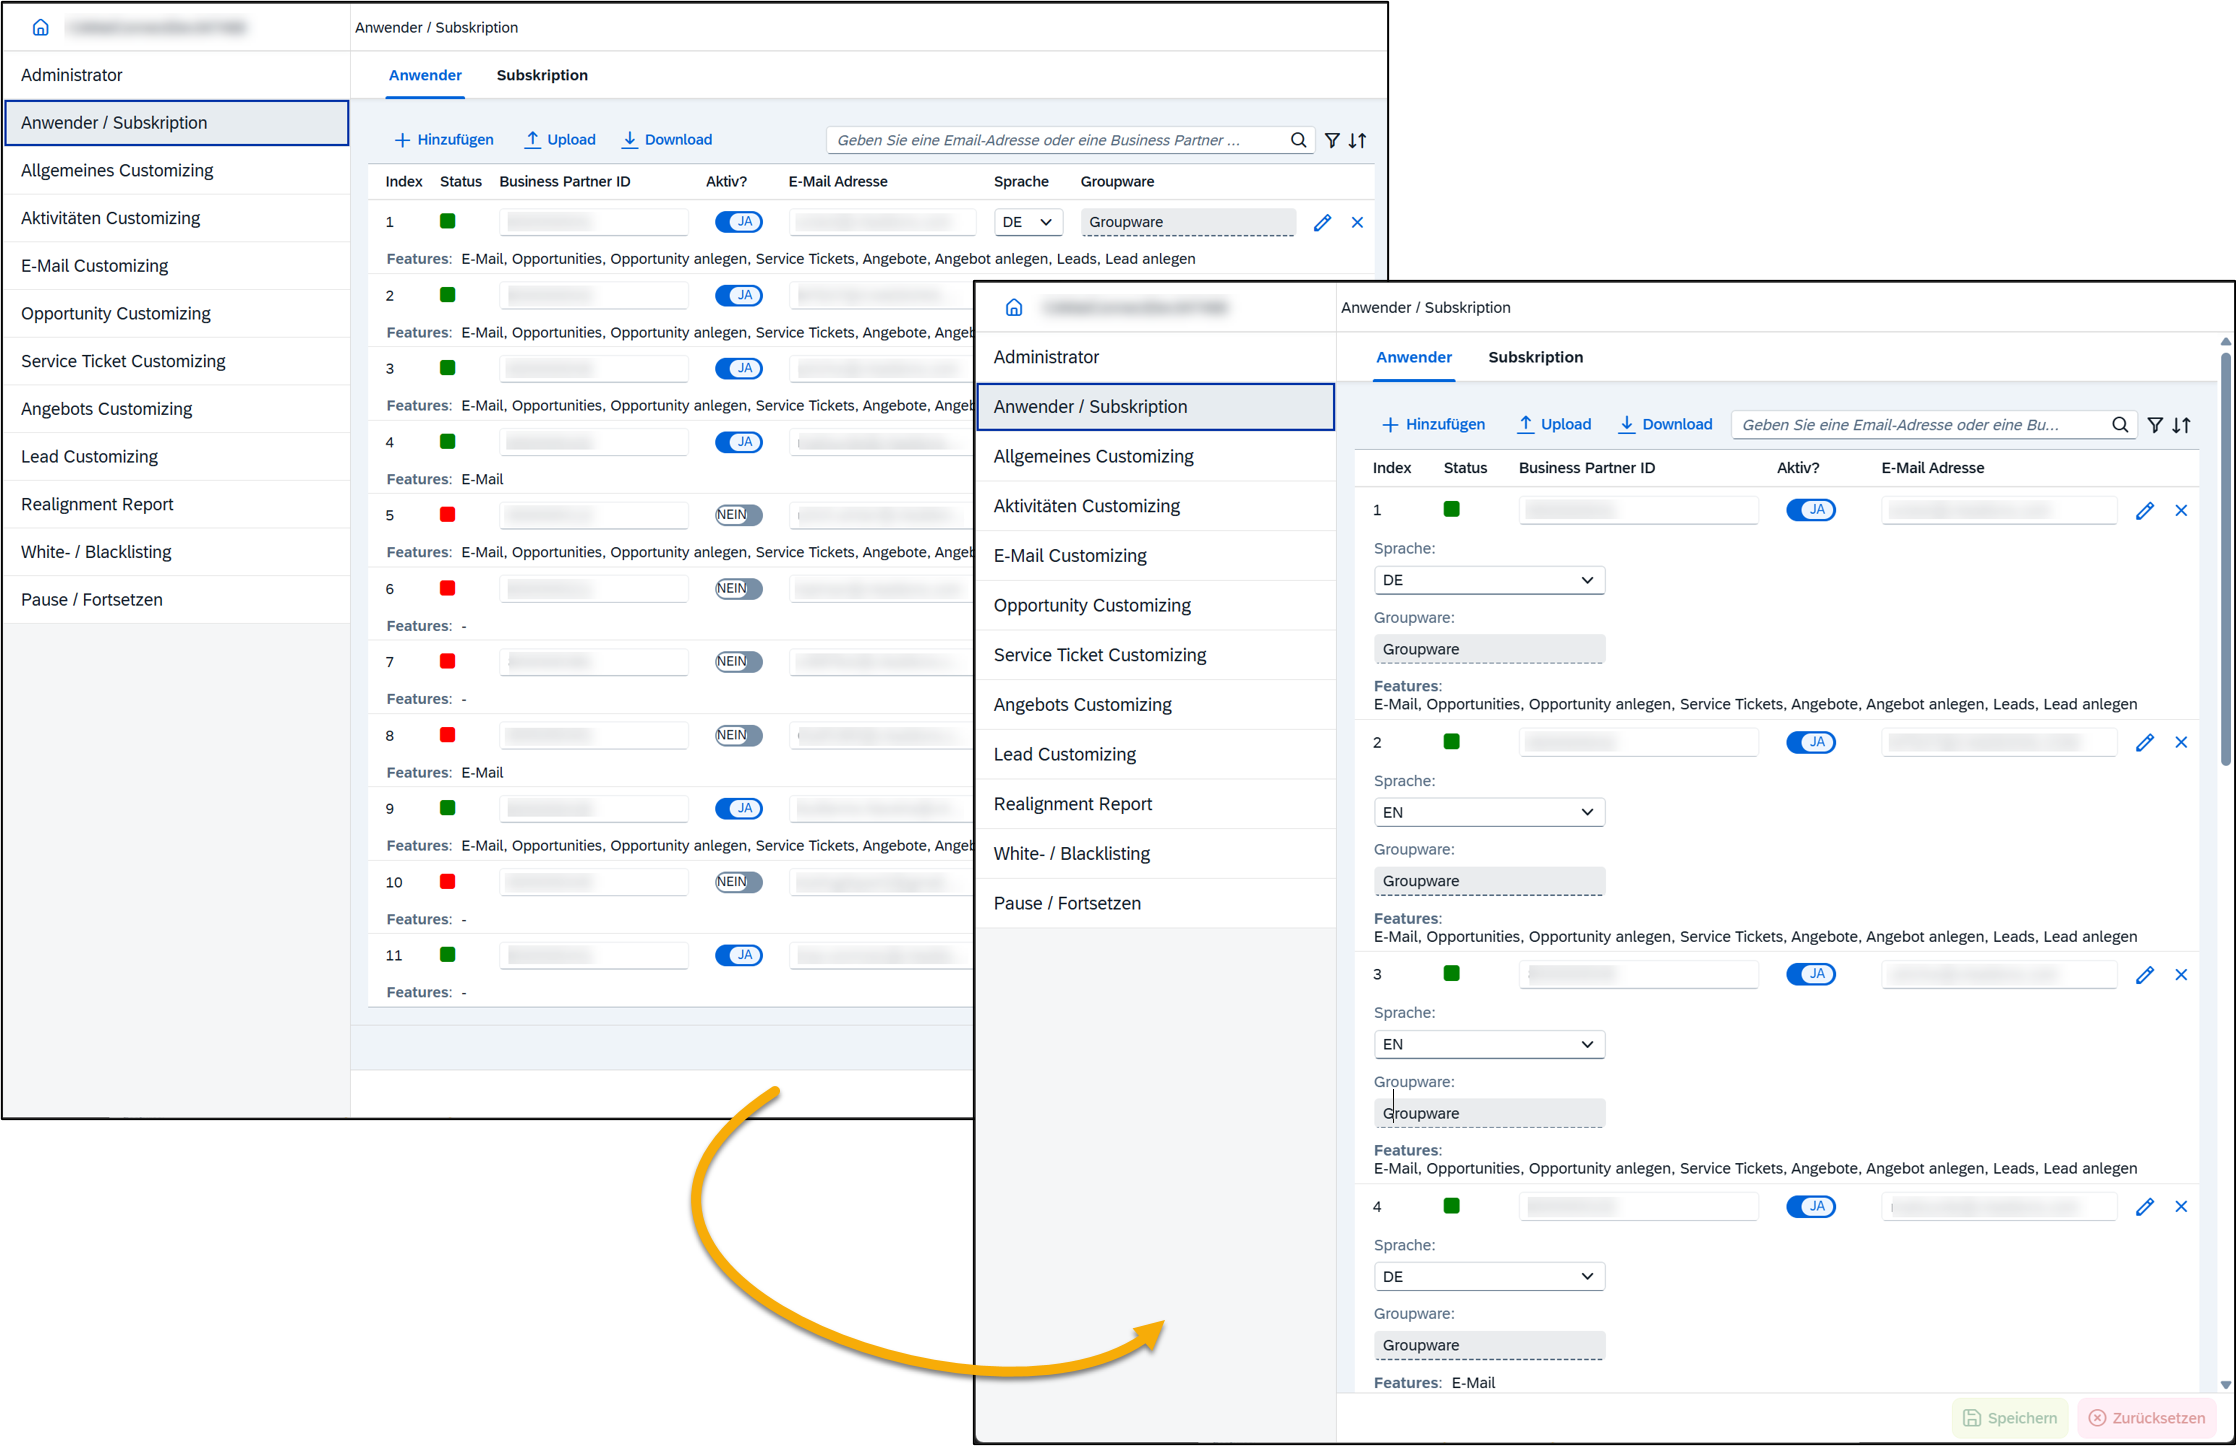Click the filter icon in the front window

(x=2155, y=425)
